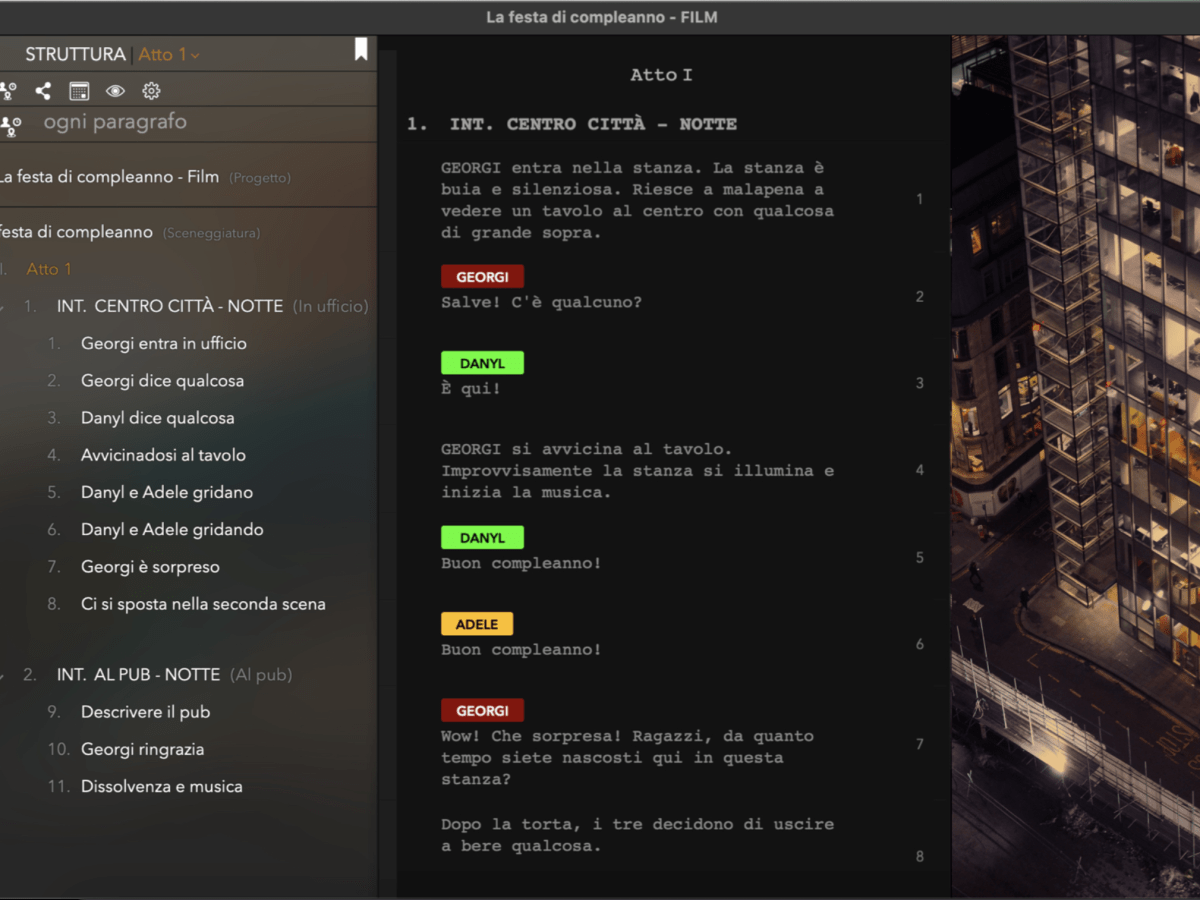Click the characters-and-locations icon in the toolbar

[x=8, y=91]
